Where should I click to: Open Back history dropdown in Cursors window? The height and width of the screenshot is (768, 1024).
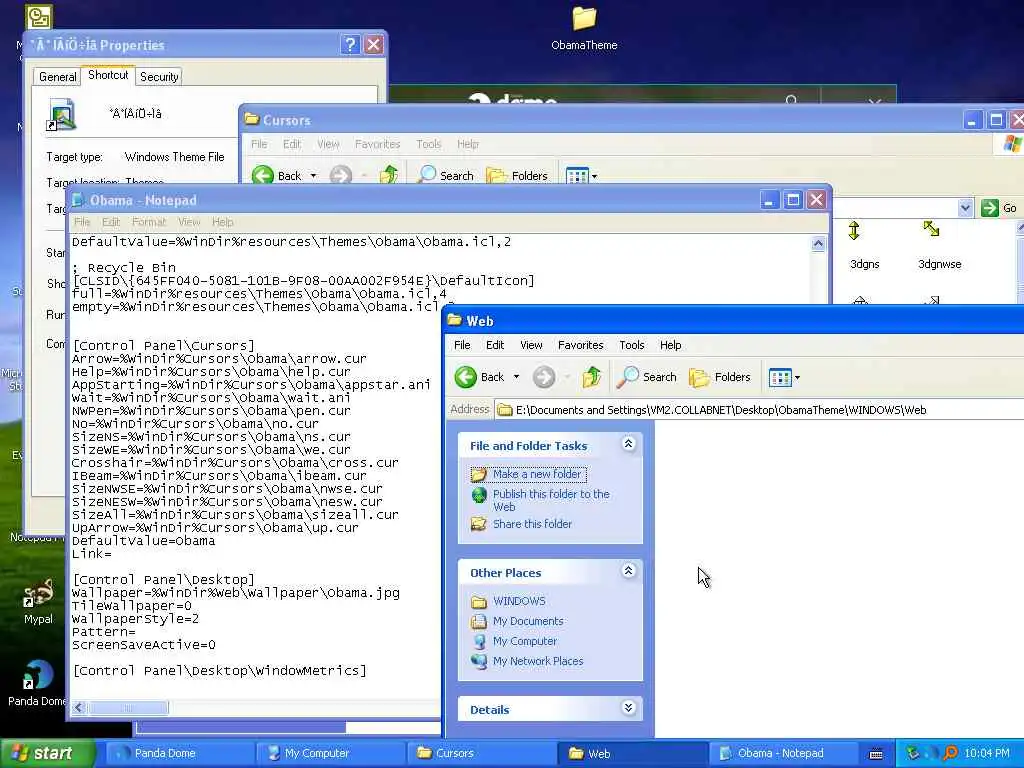(313, 176)
